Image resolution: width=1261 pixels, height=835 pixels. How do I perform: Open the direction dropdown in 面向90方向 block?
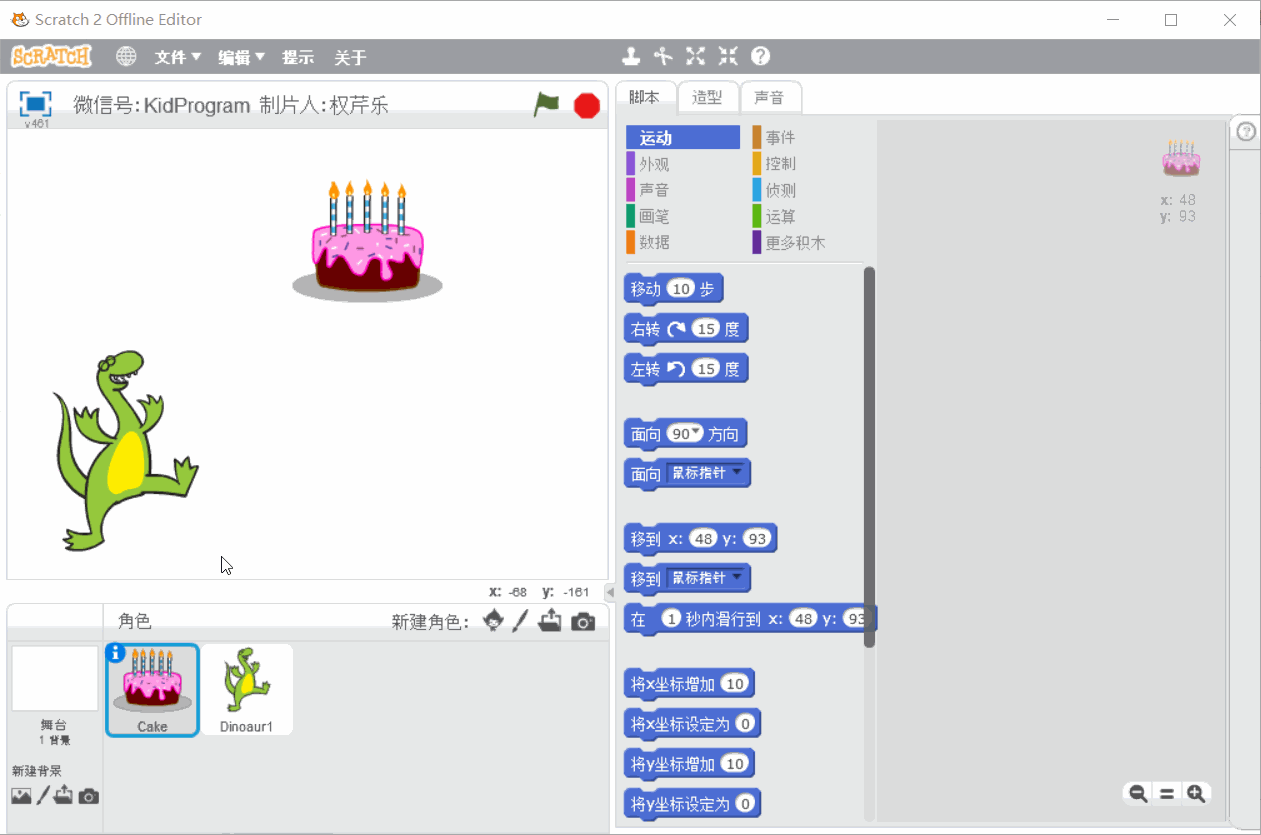[697, 433]
